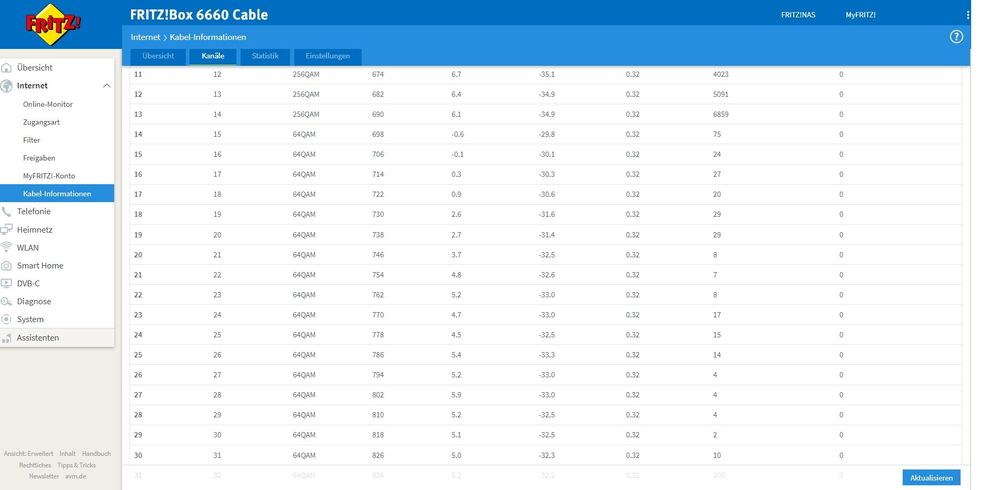999x490 pixels.
Task: Click the Telefonie phone icon
Action: pos(6,212)
